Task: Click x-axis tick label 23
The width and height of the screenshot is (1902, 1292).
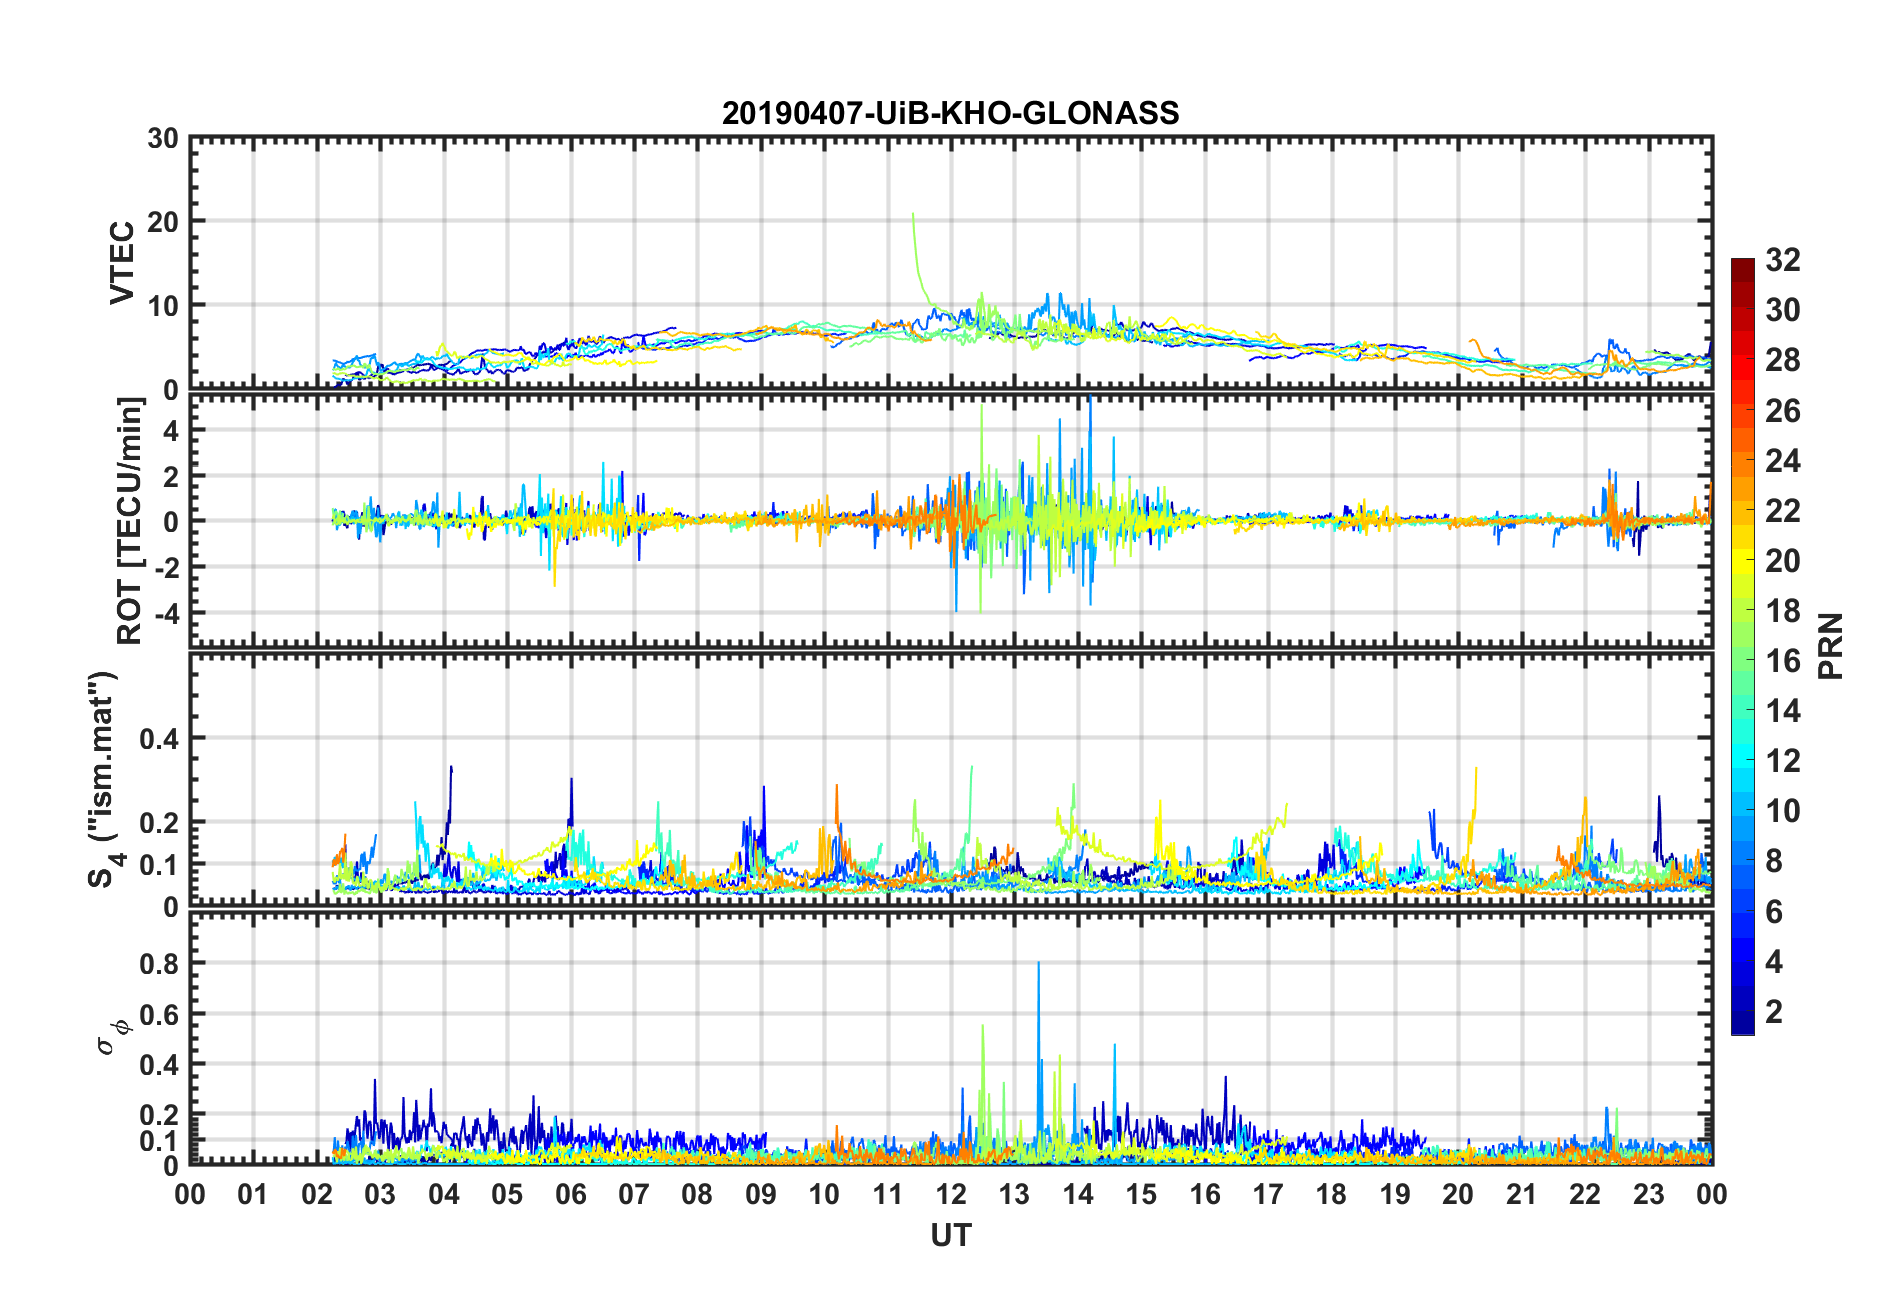Action: coord(1648,1194)
